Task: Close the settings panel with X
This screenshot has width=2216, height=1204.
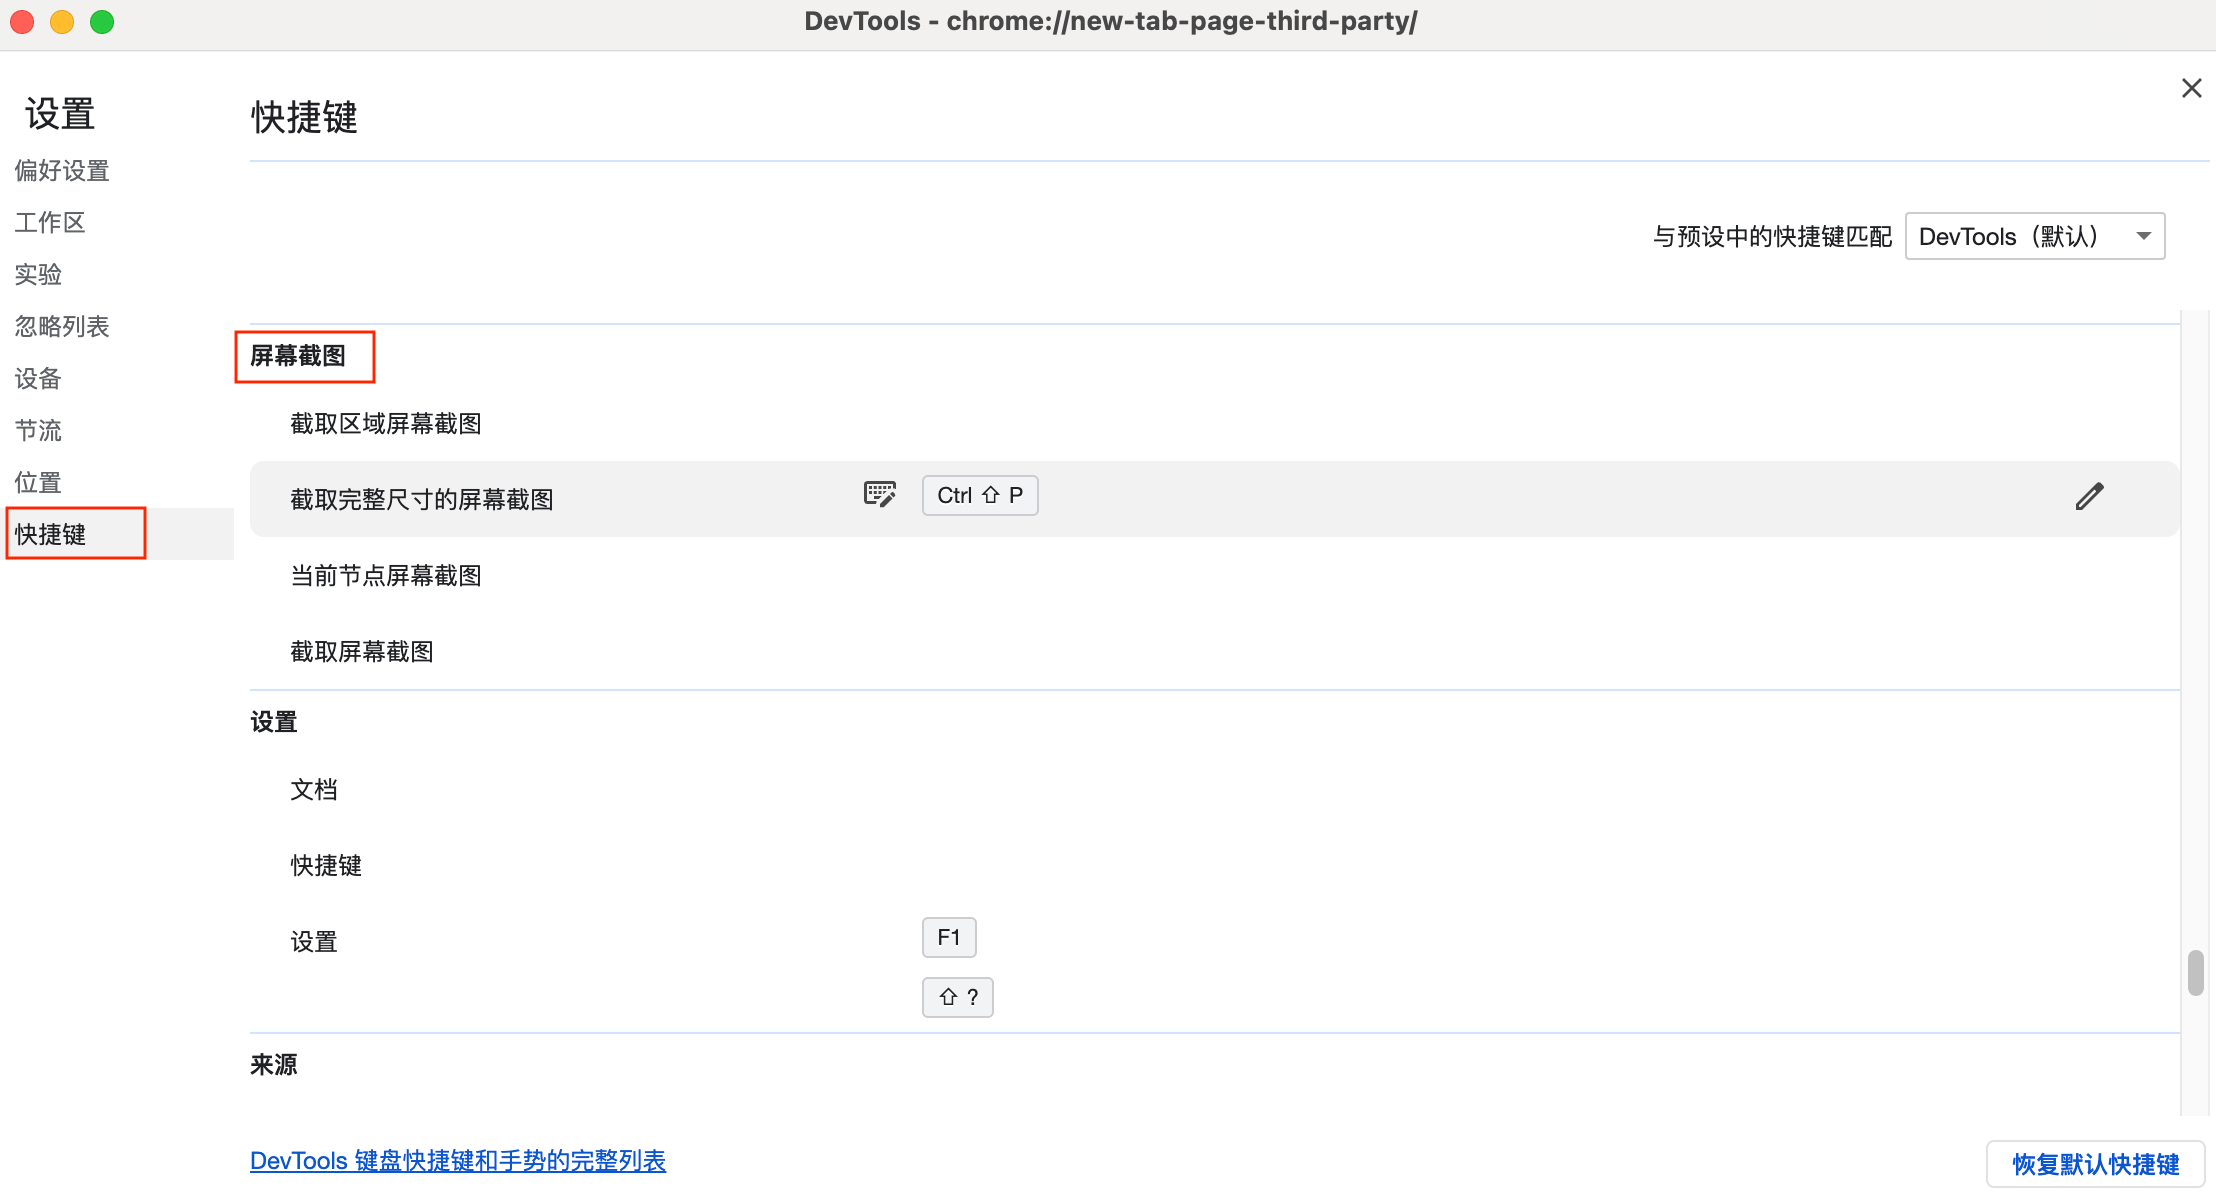Action: (x=2191, y=89)
